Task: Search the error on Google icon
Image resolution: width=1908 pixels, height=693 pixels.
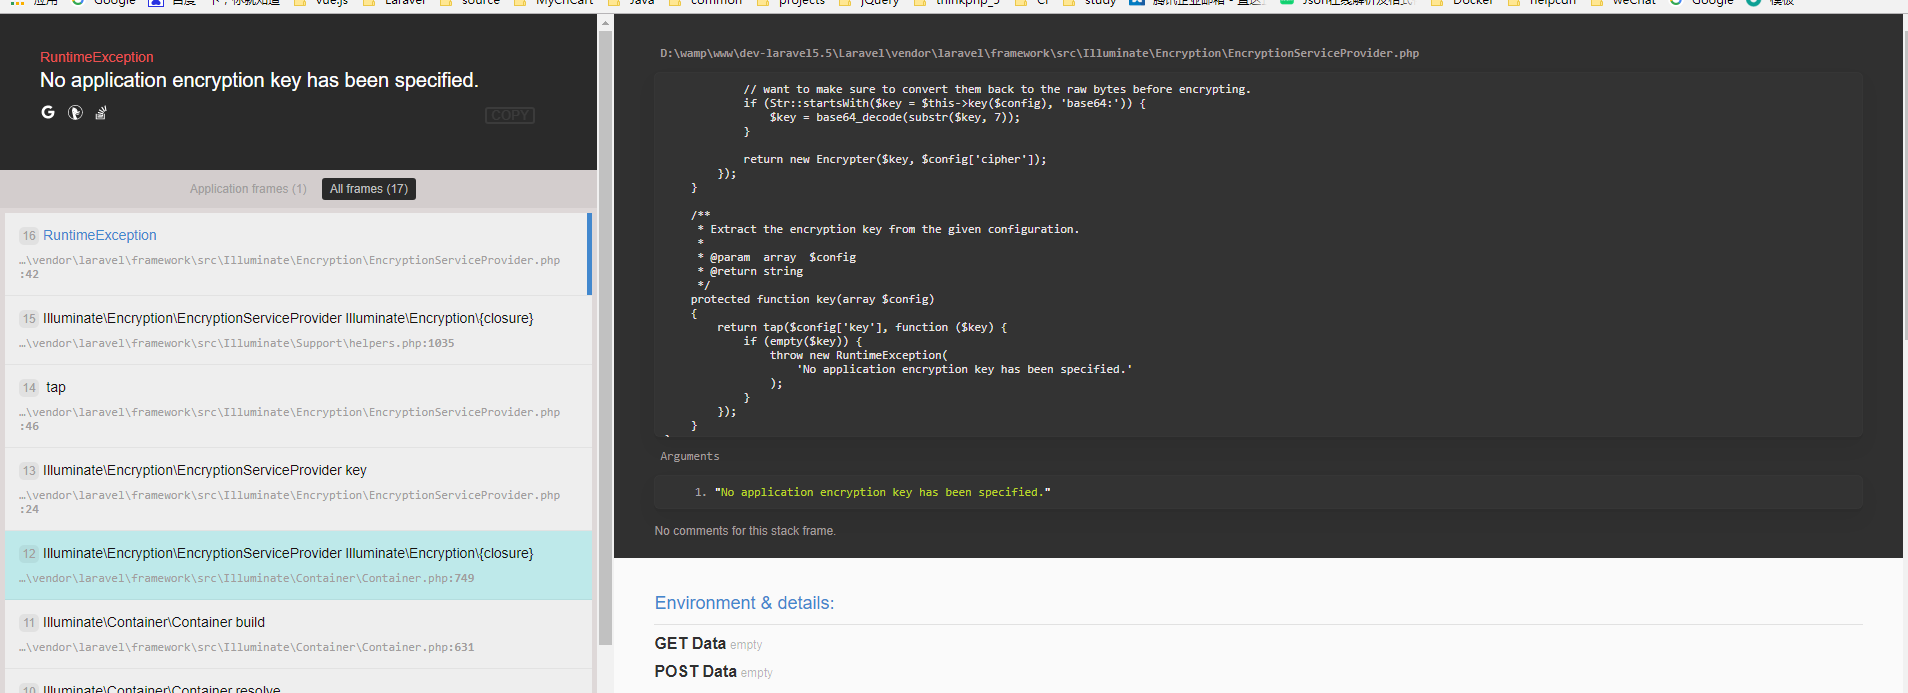Action: [48, 112]
